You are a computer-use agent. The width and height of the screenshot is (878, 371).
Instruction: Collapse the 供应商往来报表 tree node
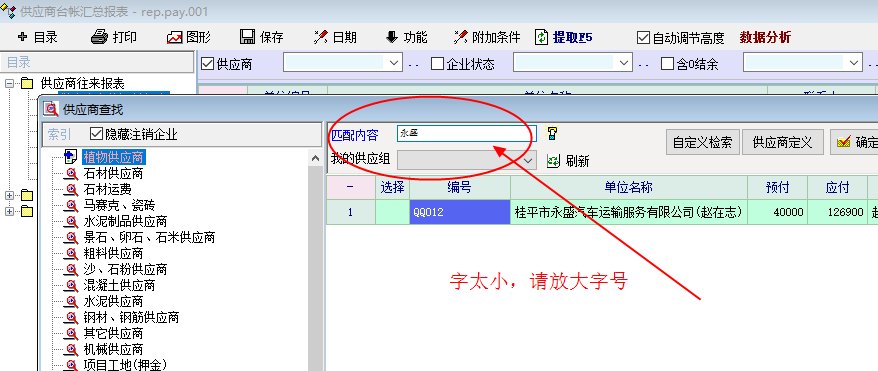point(9,84)
